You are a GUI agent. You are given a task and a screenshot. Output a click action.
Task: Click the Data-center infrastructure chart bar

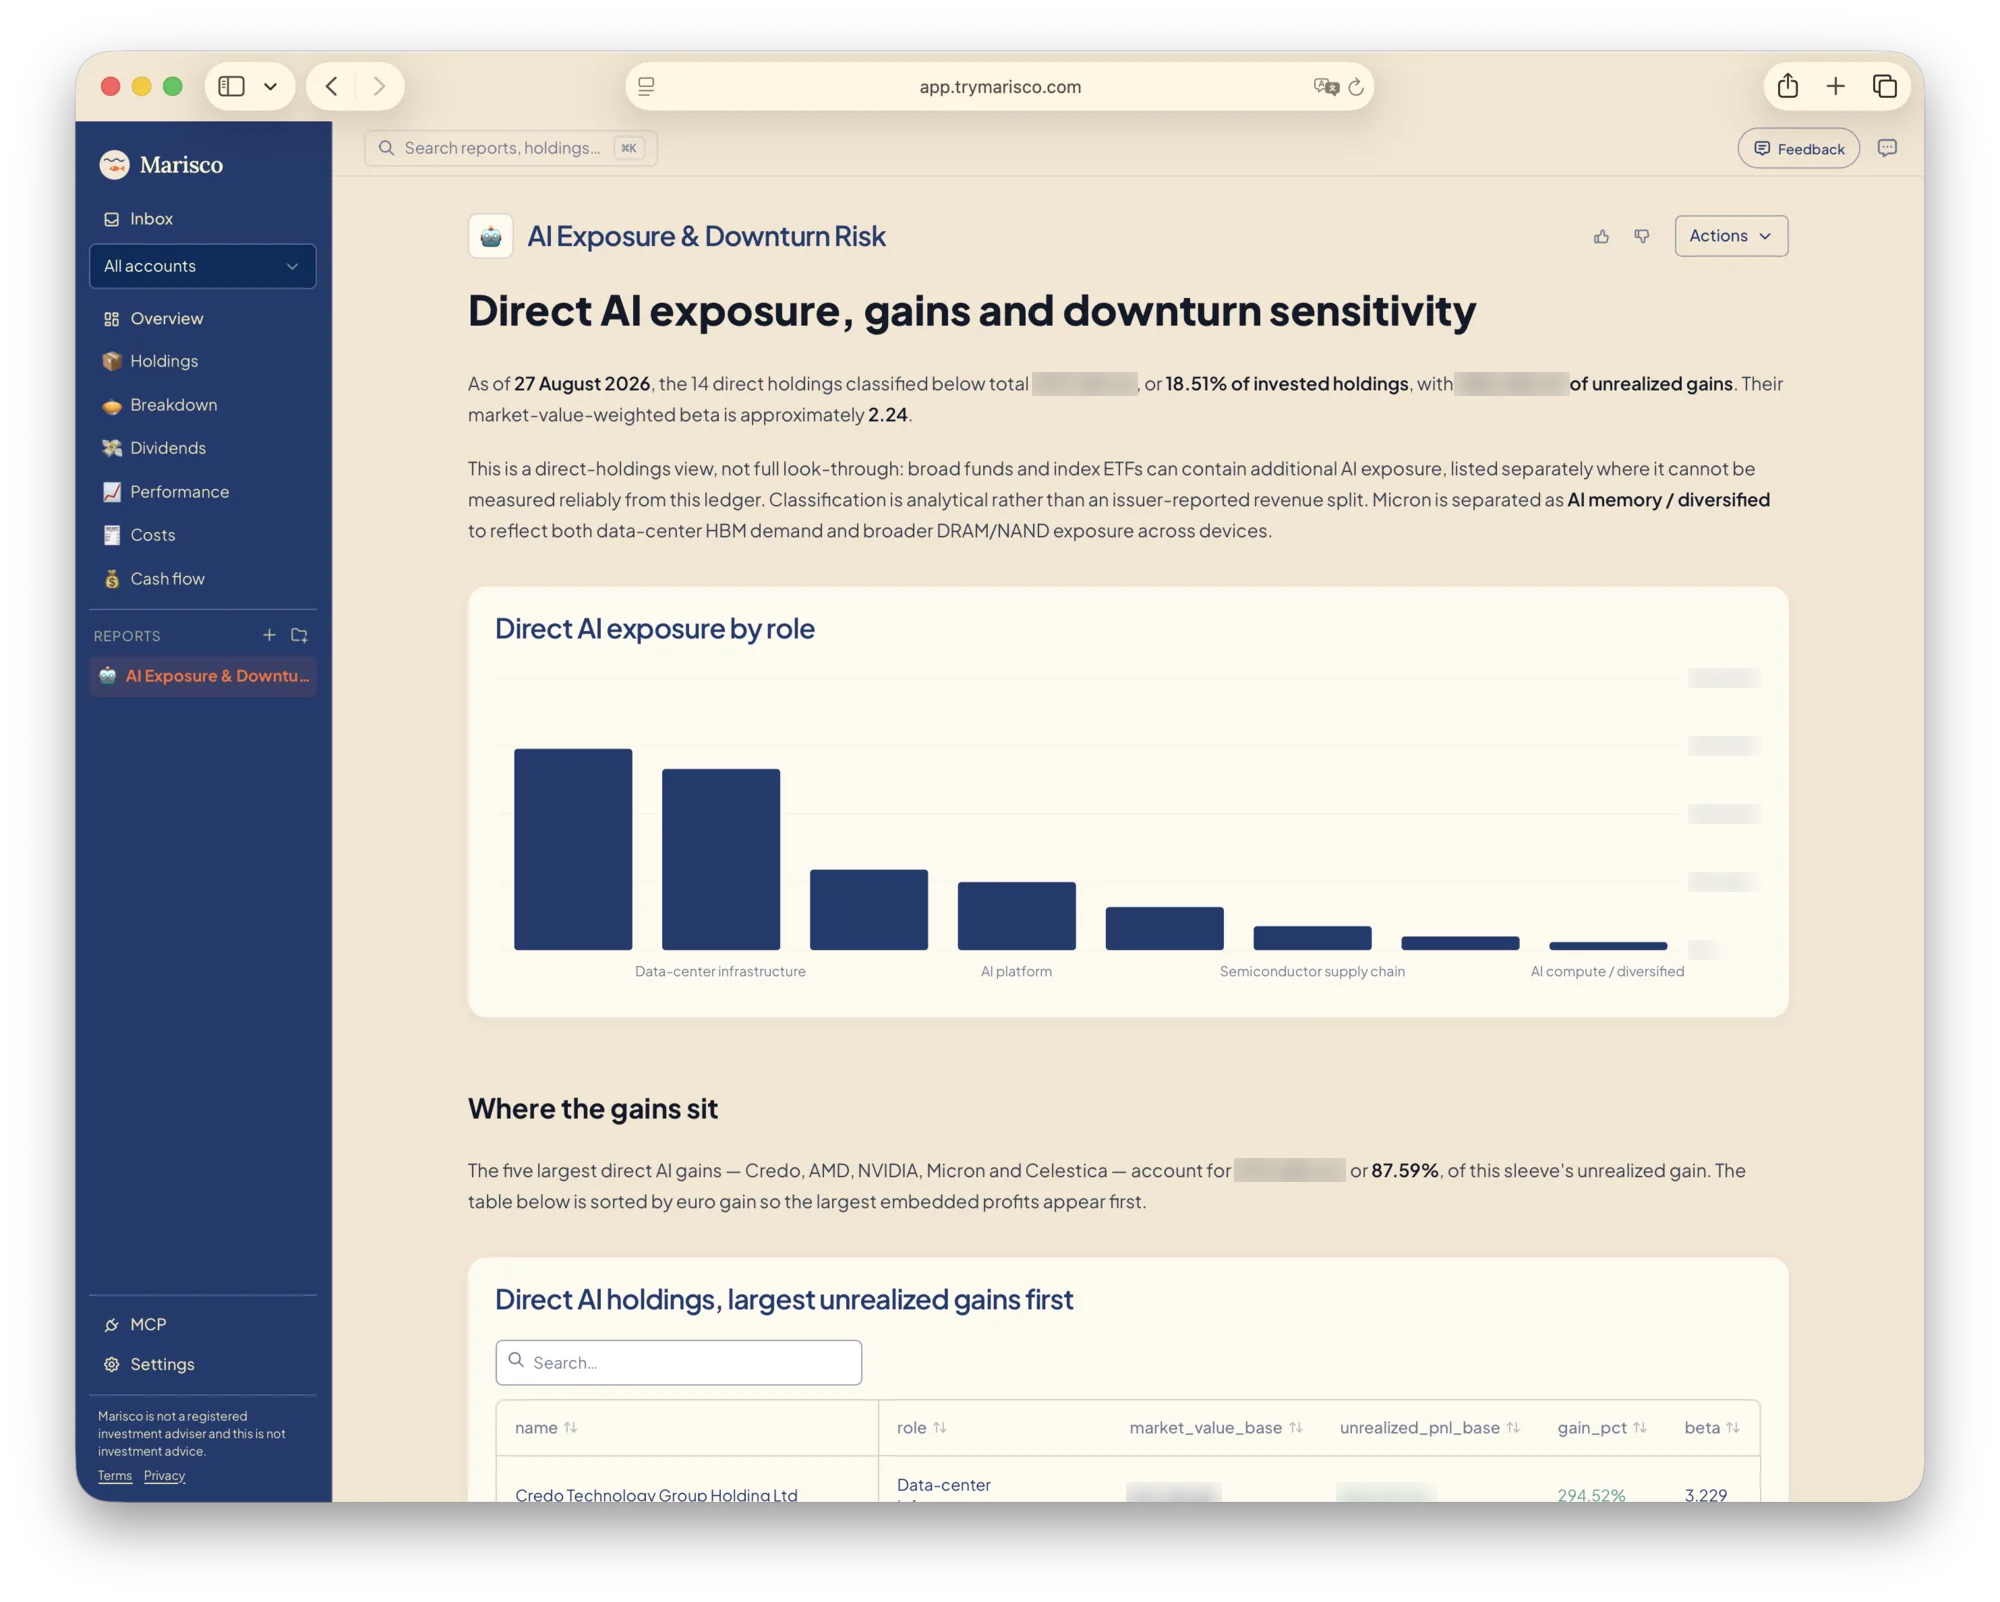pos(721,859)
